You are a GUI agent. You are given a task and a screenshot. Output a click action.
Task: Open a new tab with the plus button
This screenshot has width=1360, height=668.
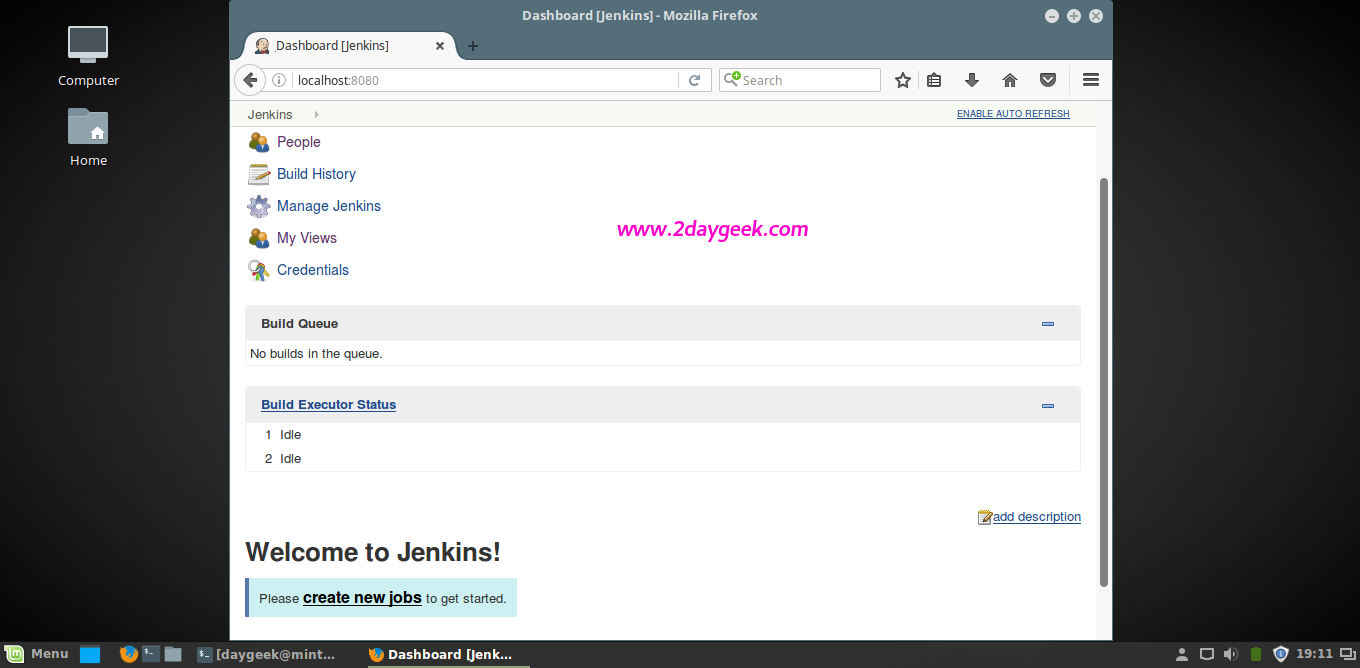point(473,46)
